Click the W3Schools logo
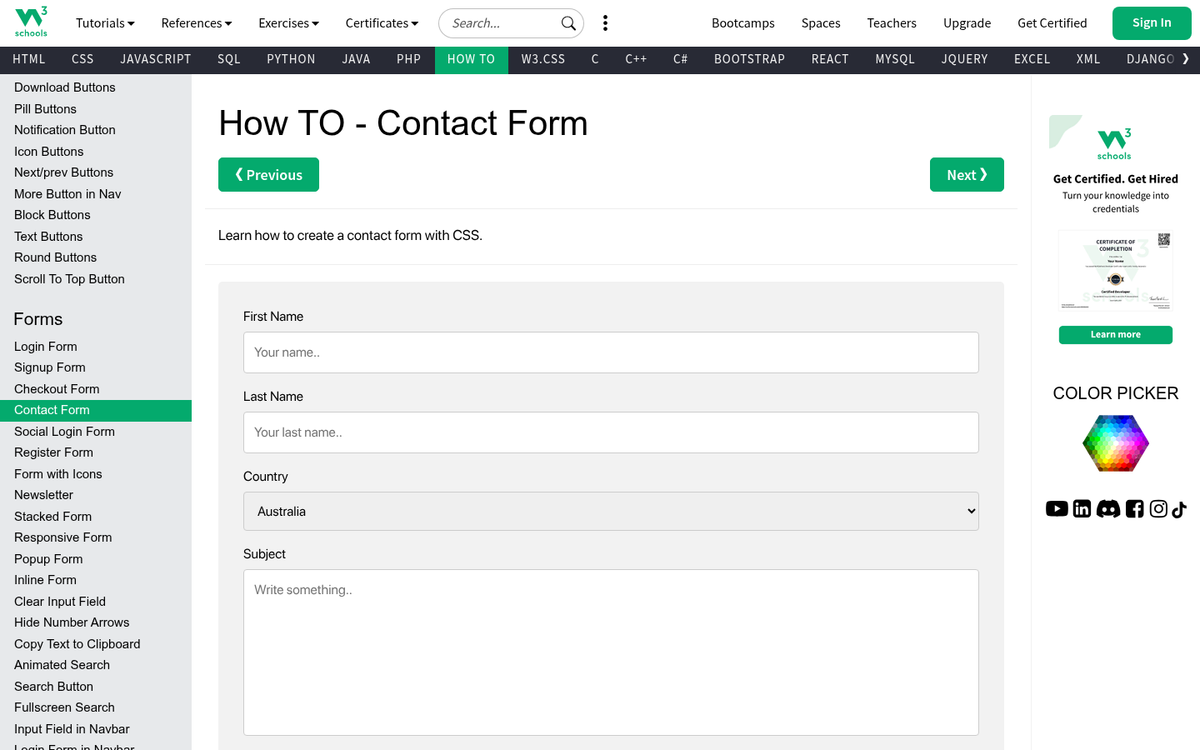Image resolution: width=1200 pixels, height=750 pixels. (30, 22)
